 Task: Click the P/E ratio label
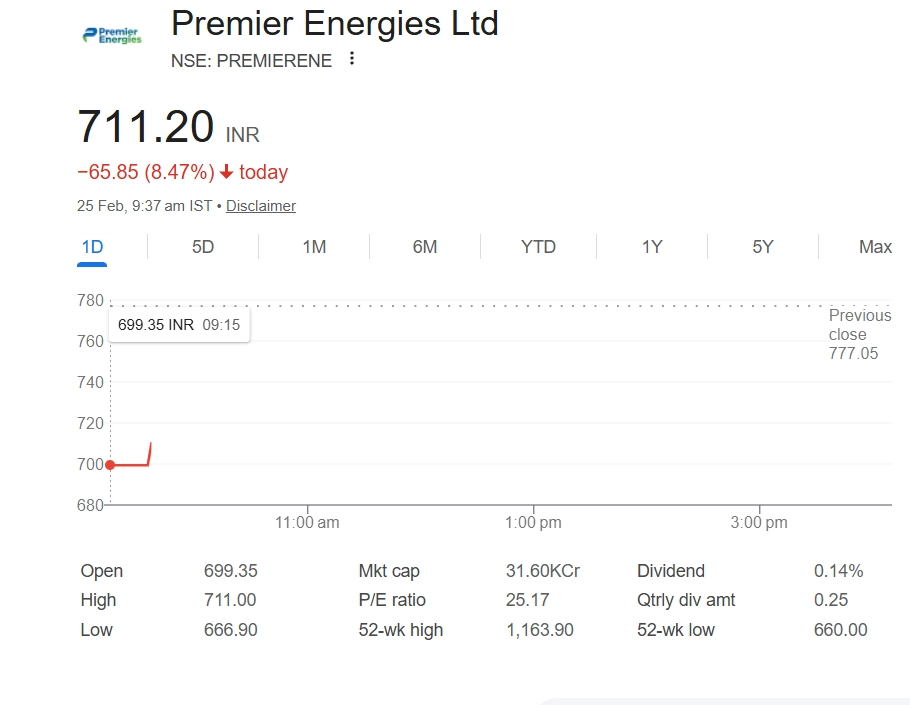tap(392, 600)
